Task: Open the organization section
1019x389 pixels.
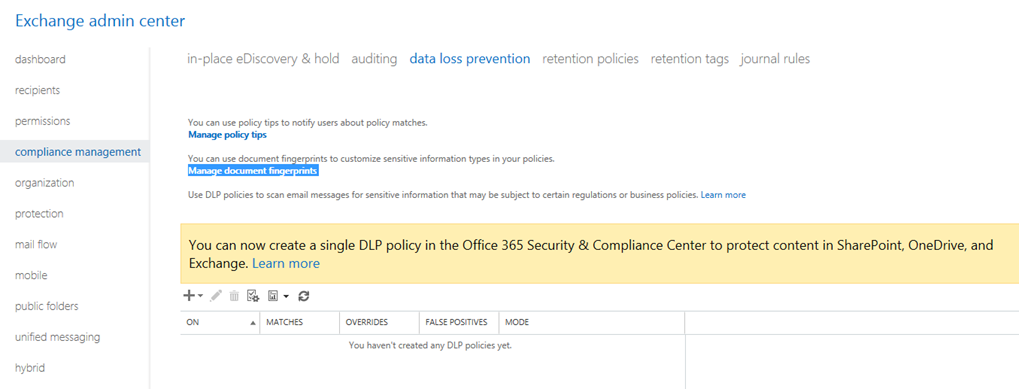Action: 45,182
